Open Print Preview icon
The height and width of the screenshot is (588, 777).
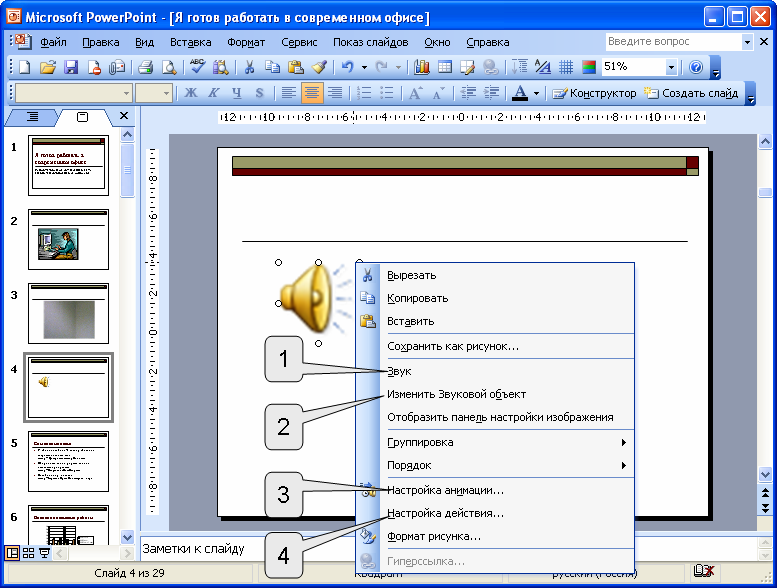(169, 67)
